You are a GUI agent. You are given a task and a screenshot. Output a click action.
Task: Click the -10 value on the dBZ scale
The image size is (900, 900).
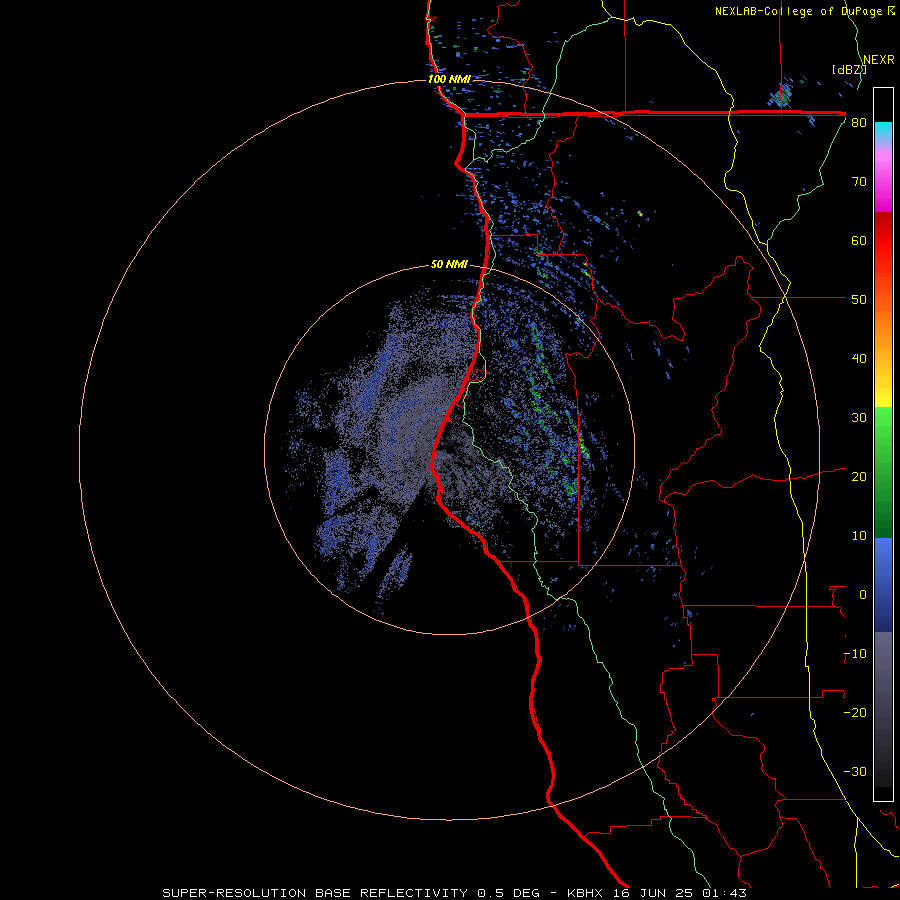(855, 654)
